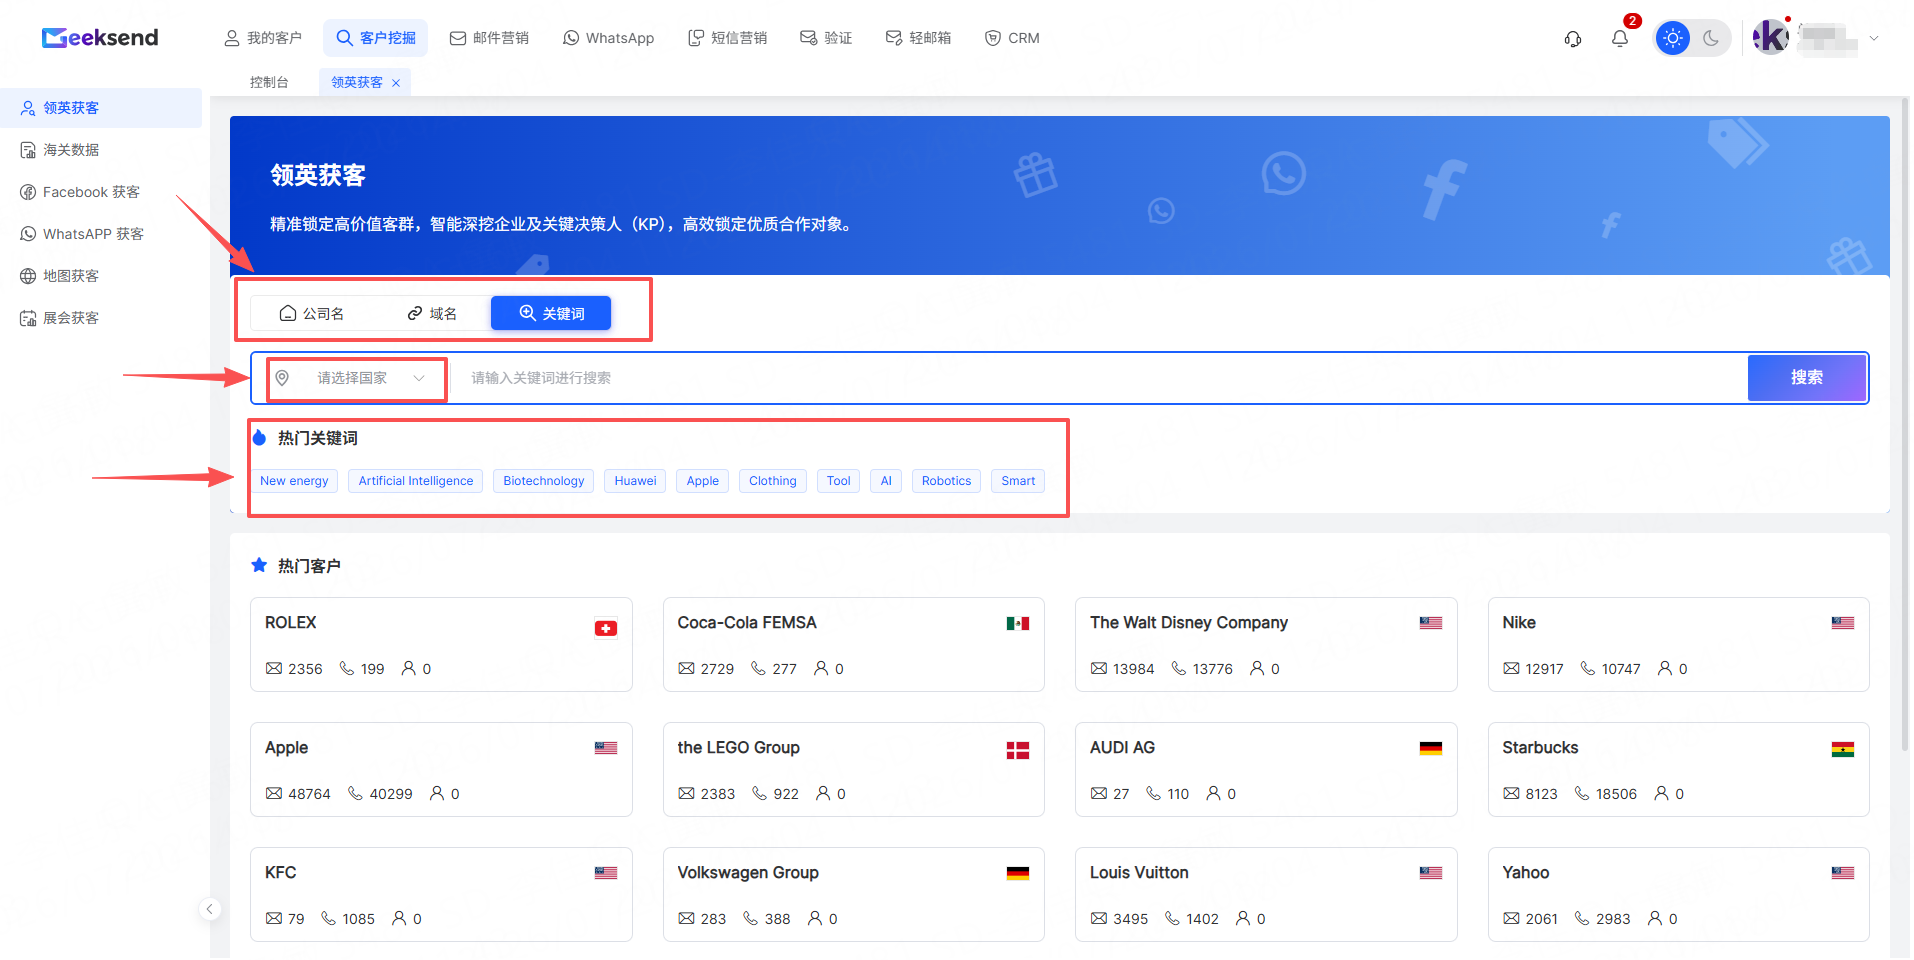Select Facebook 获客 in sidebar

[x=101, y=192]
